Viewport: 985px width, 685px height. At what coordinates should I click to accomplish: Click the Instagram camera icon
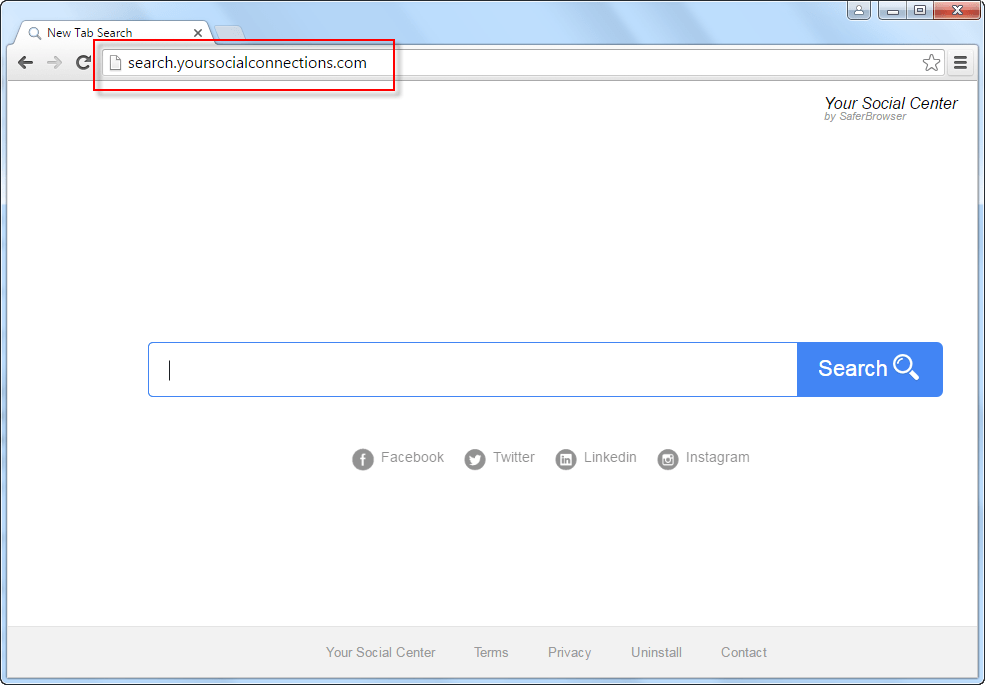coord(668,459)
